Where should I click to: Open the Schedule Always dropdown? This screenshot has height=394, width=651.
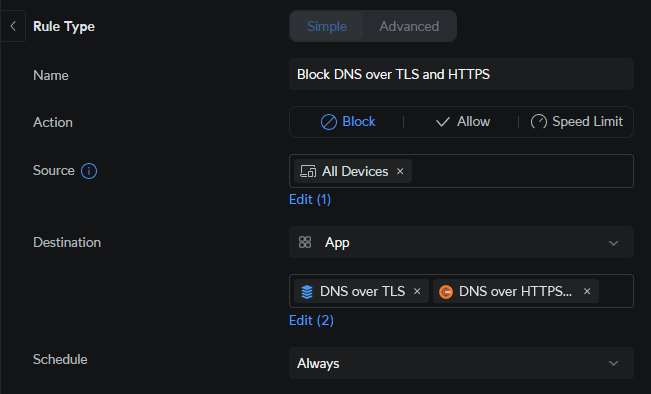tap(461, 363)
